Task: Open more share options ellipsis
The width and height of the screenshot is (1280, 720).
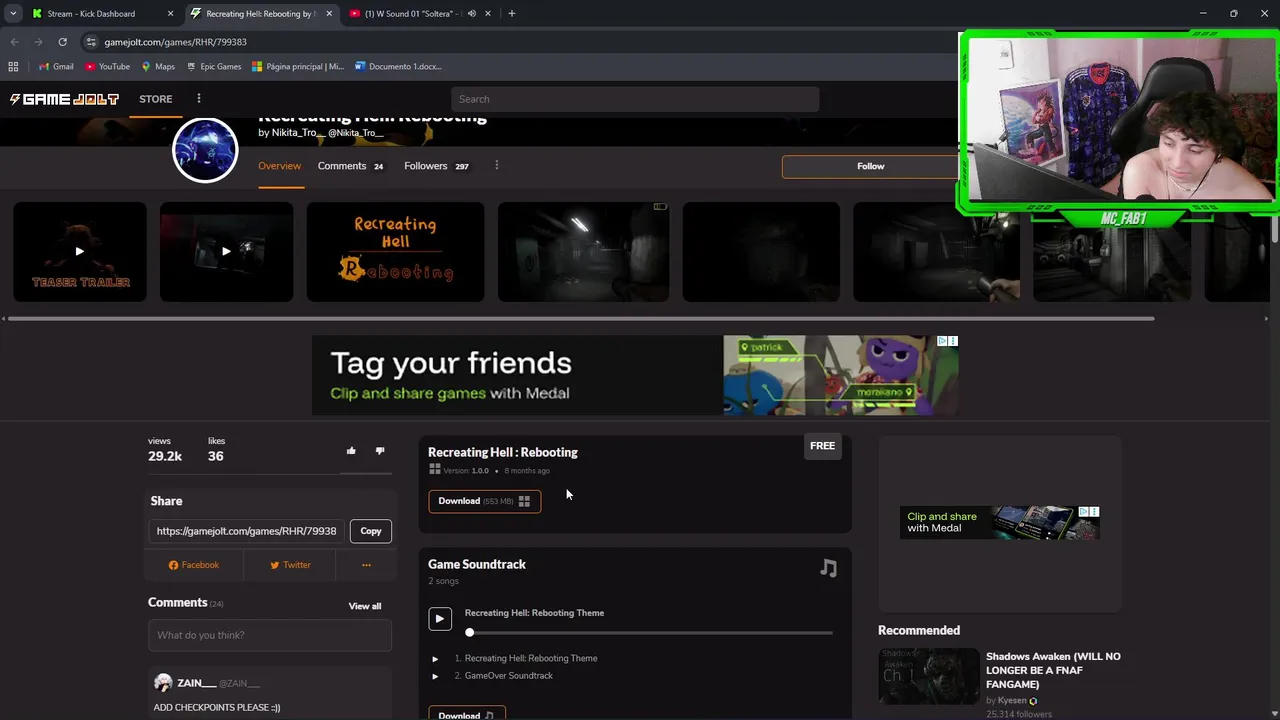Action: [x=366, y=565]
